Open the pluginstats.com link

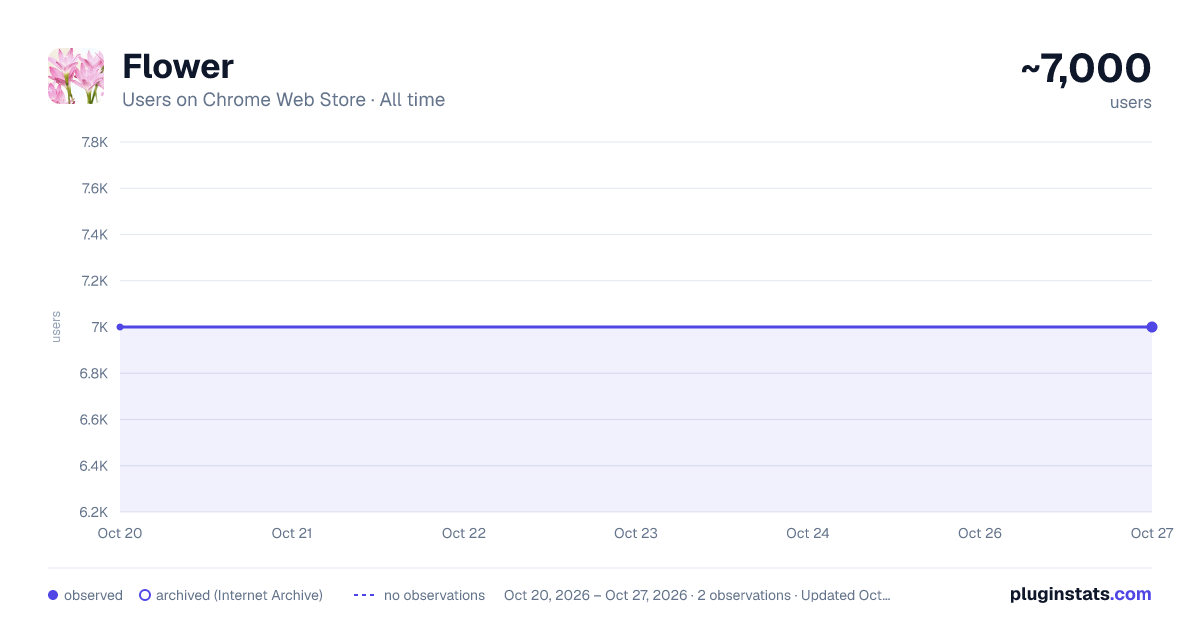pyautogui.click(x=1081, y=594)
